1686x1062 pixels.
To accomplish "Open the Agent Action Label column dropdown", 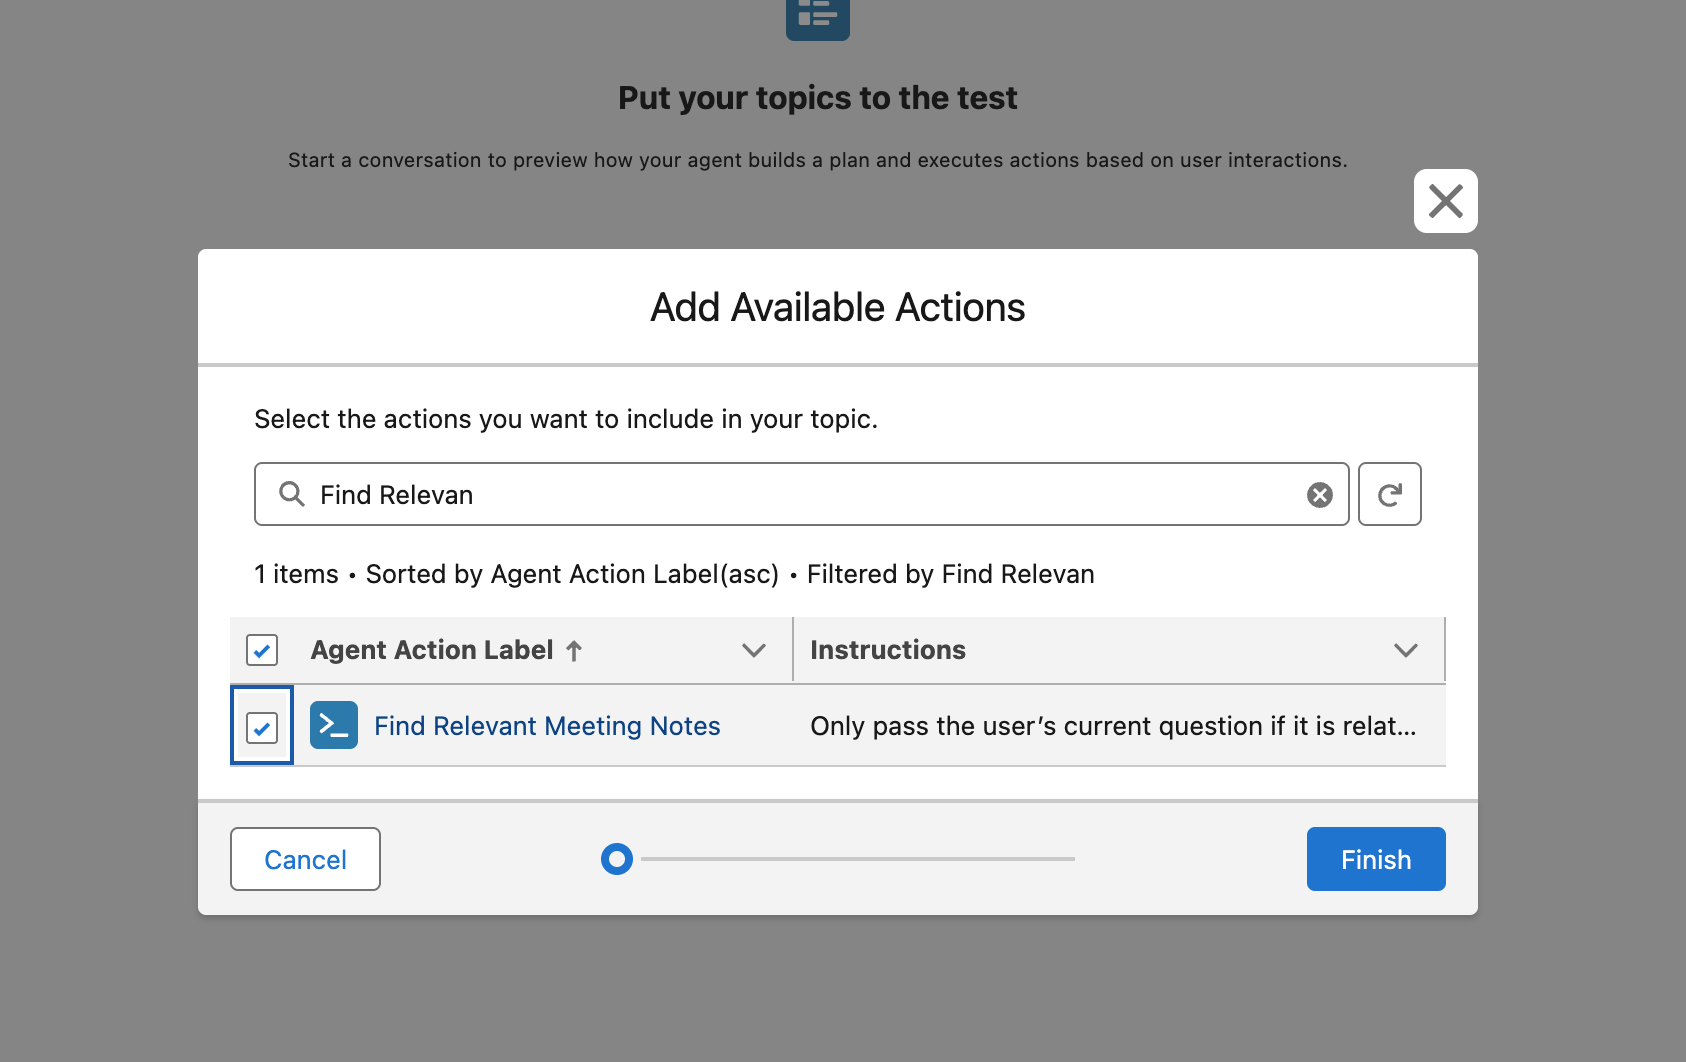I will (x=754, y=651).
